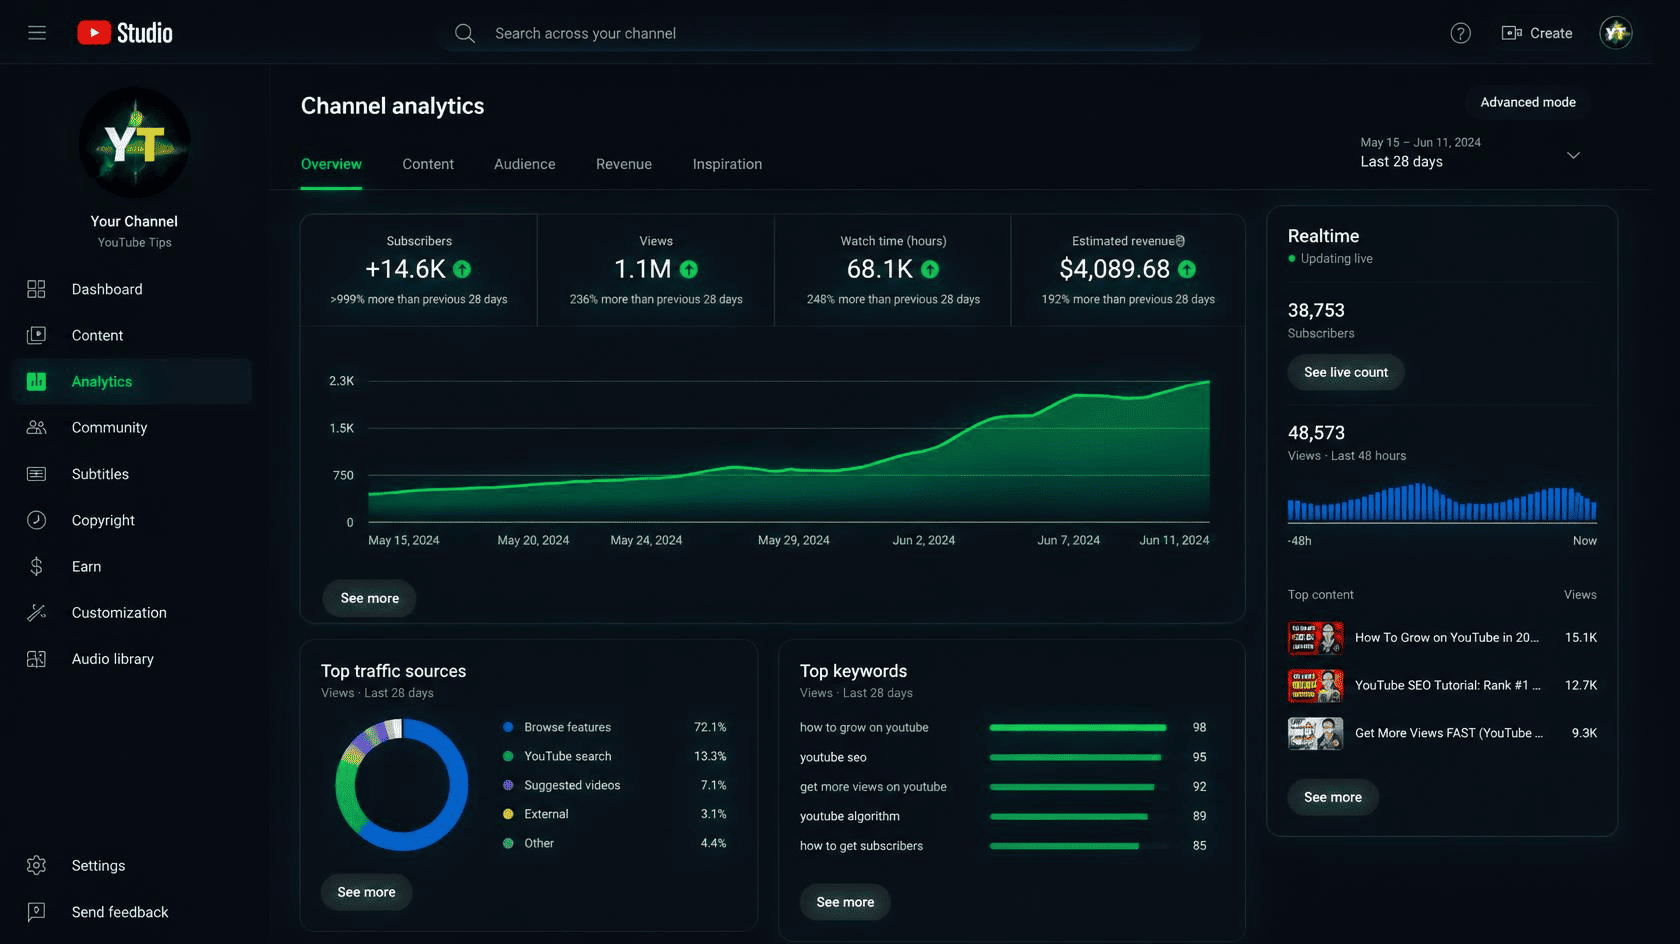
Task: Open the hamburger navigation menu
Action: pos(37,33)
